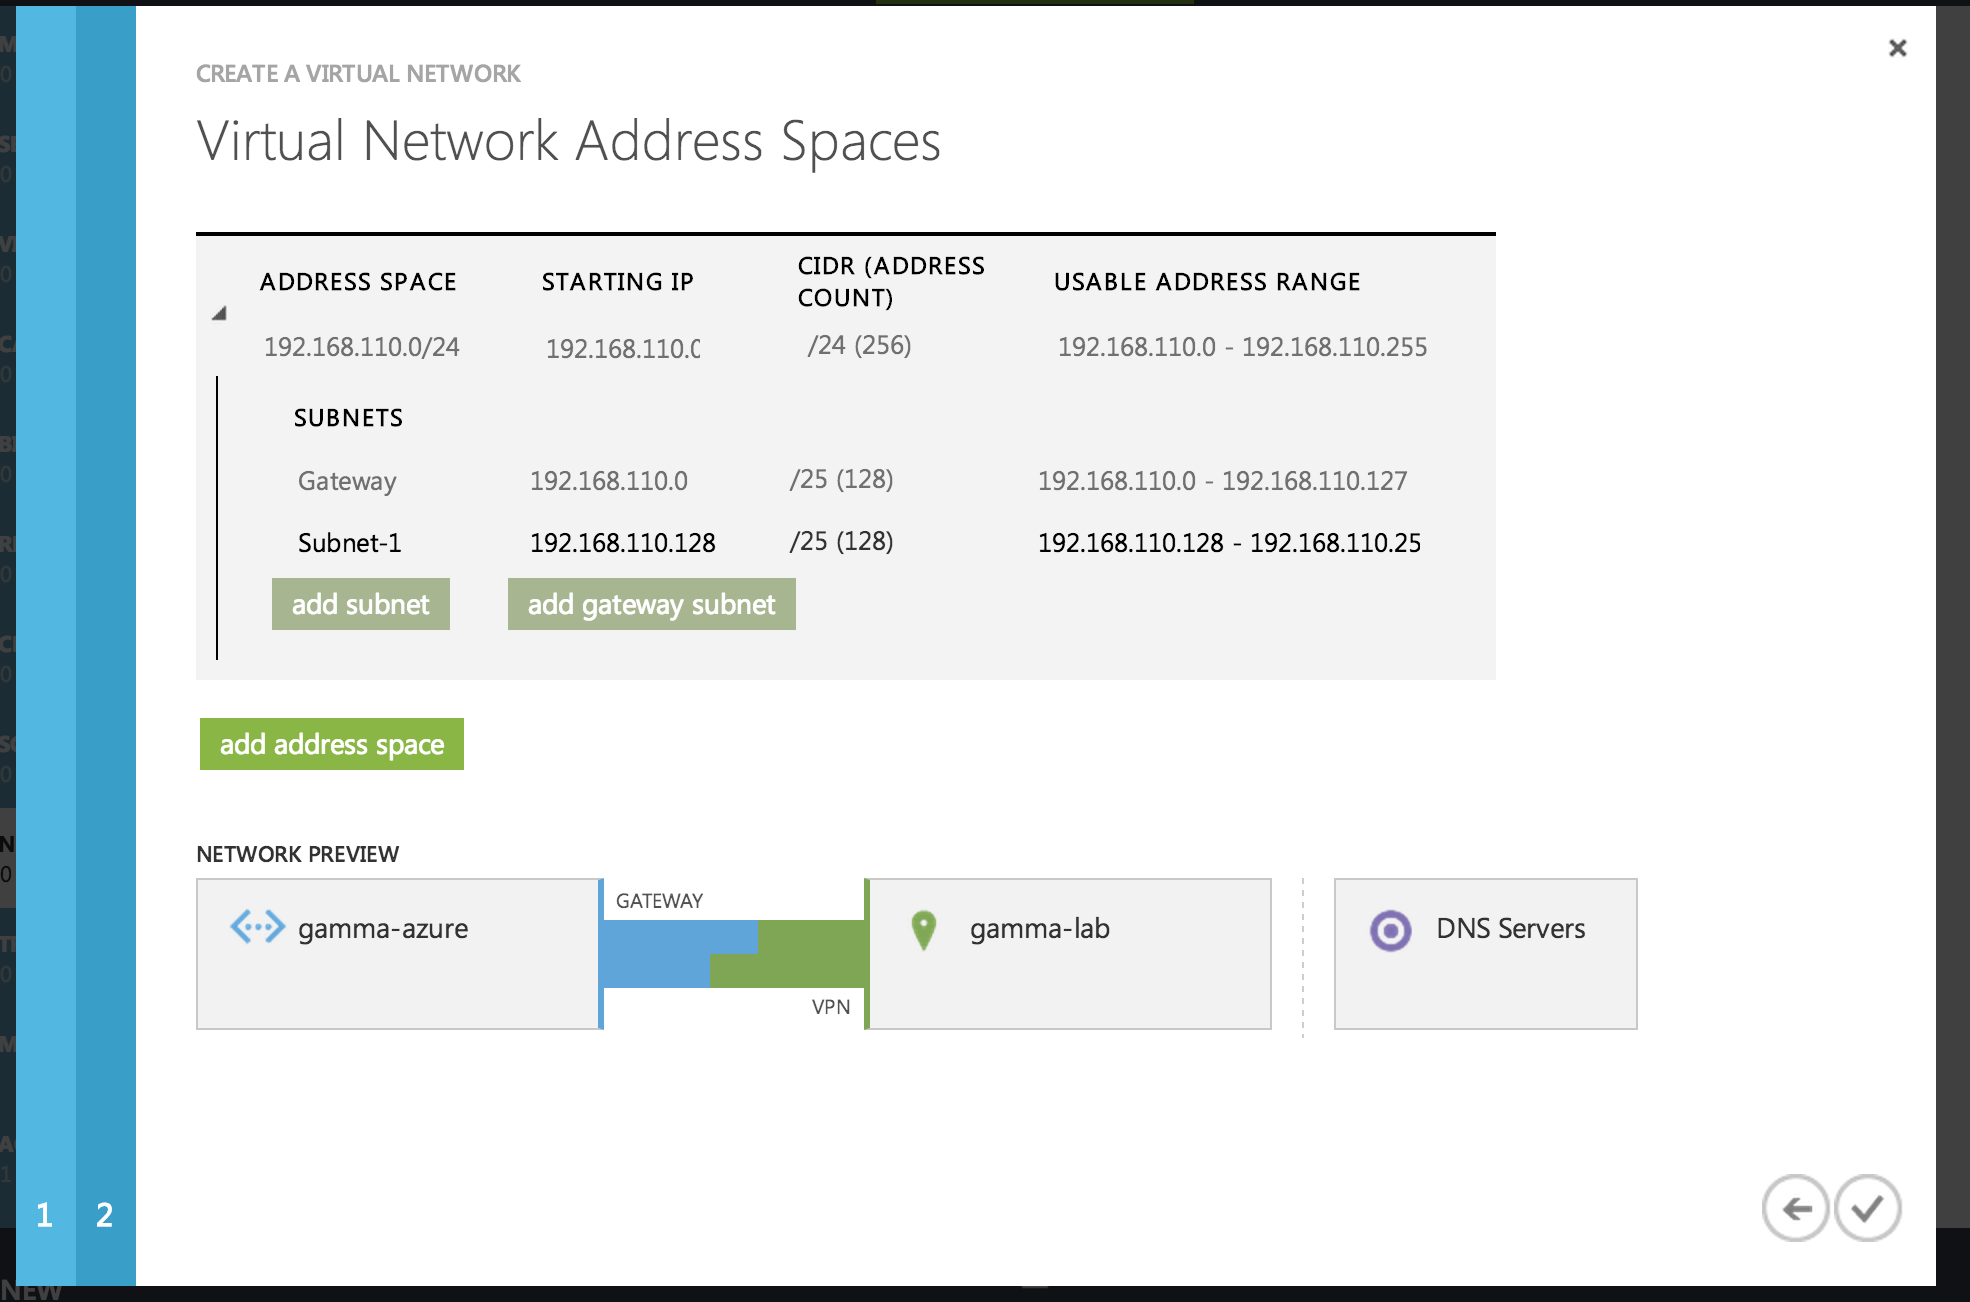This screenshot has width=1970, height=1302.
Task: Click the gamma-lab location pin icon
Action: [x=924, y=929]
